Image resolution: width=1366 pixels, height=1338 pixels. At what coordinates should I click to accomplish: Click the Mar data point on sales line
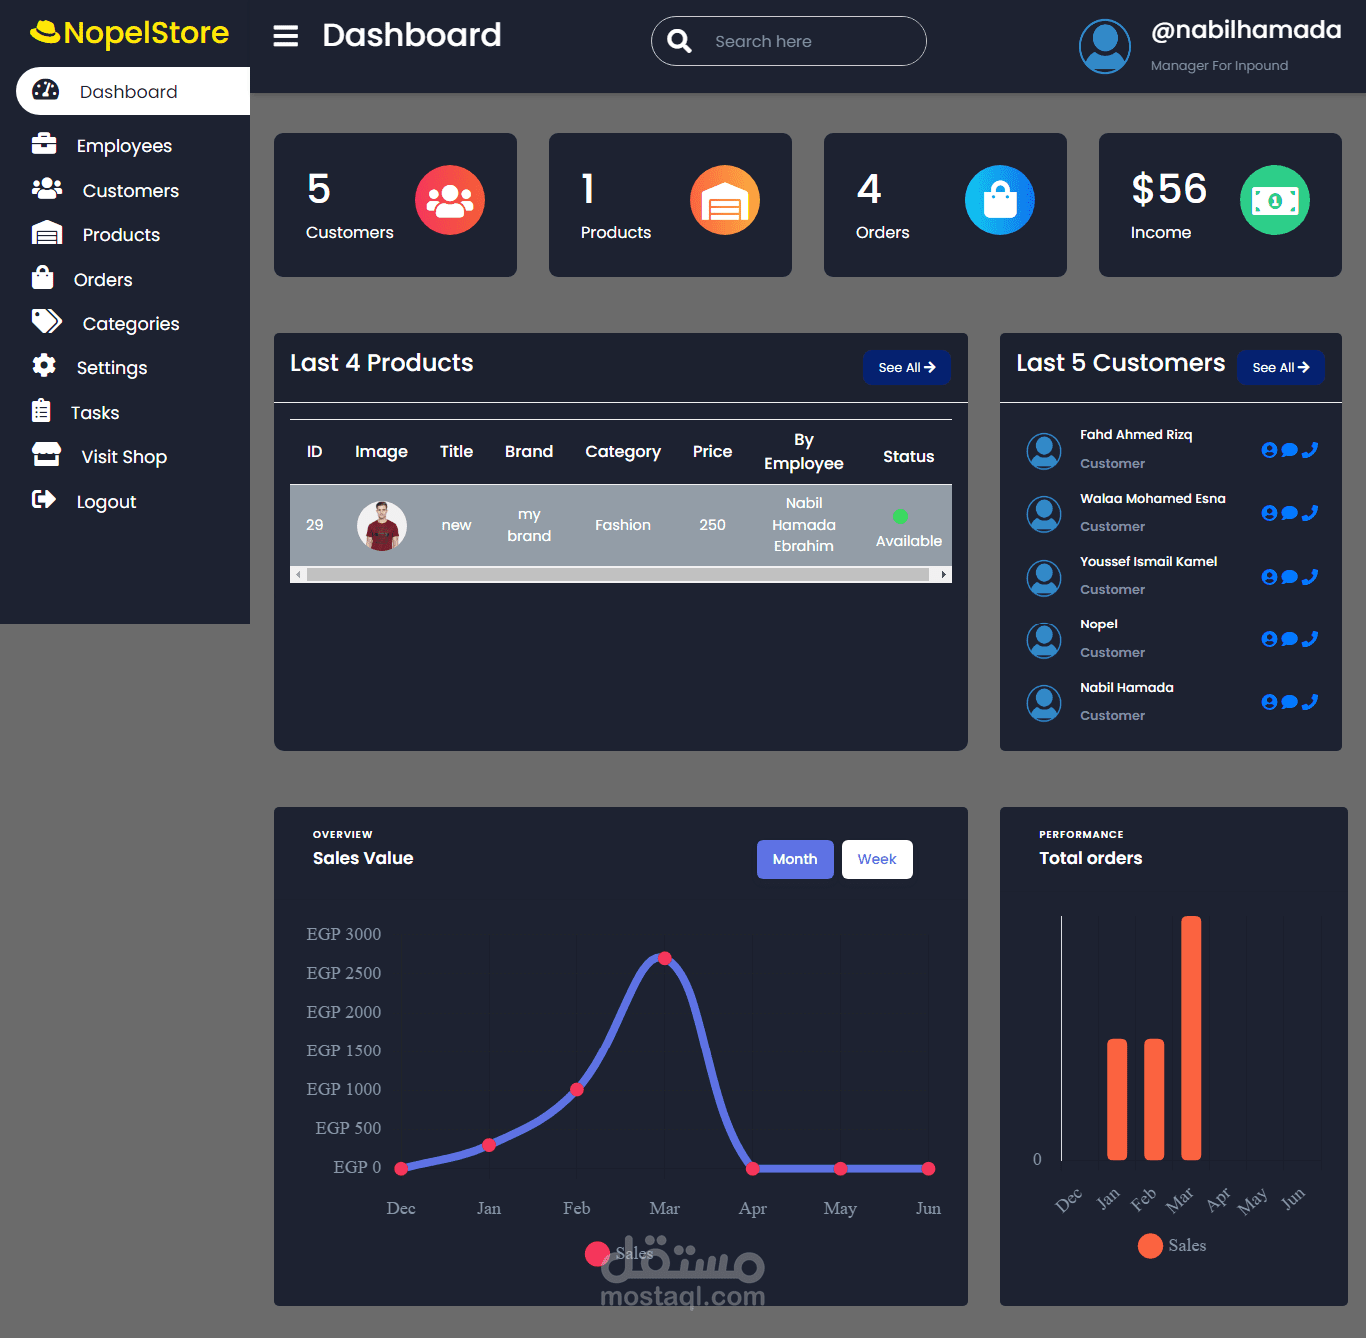tap(665, 958)
